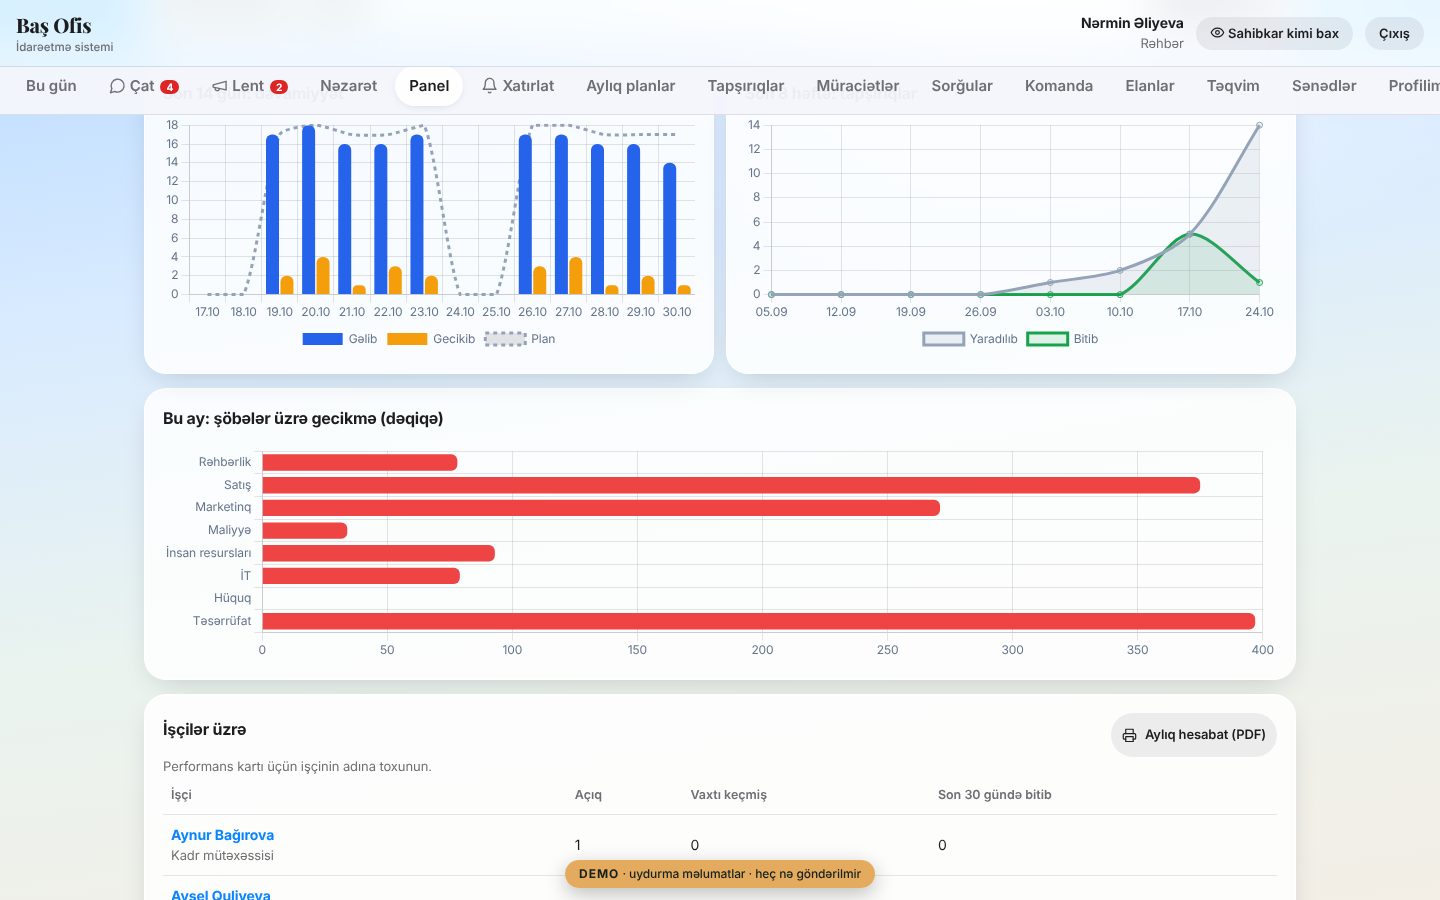Go to the Təqvim tab

(x=1233, y=86)
